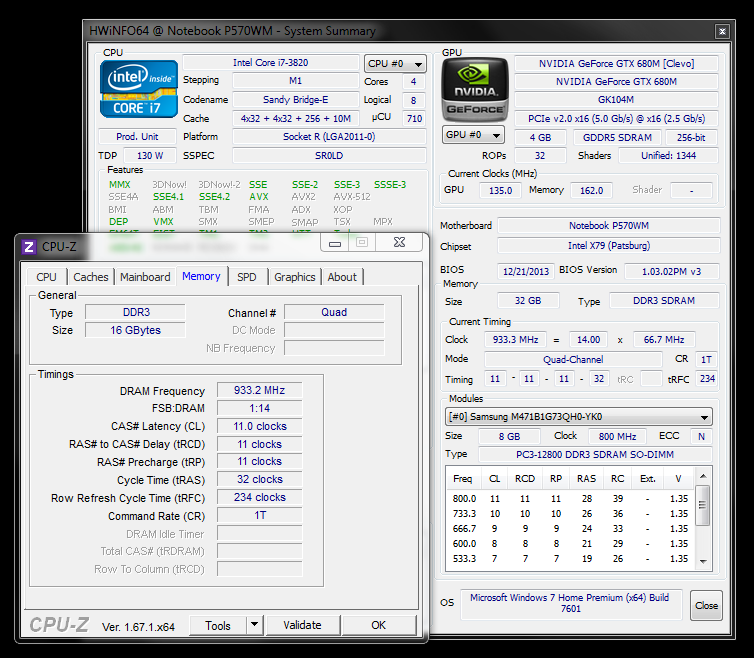Click the CPU-Z purple Z title icon
Image resolution: width=754 pixels, height=658 pixels.
(x=29, y=247)
